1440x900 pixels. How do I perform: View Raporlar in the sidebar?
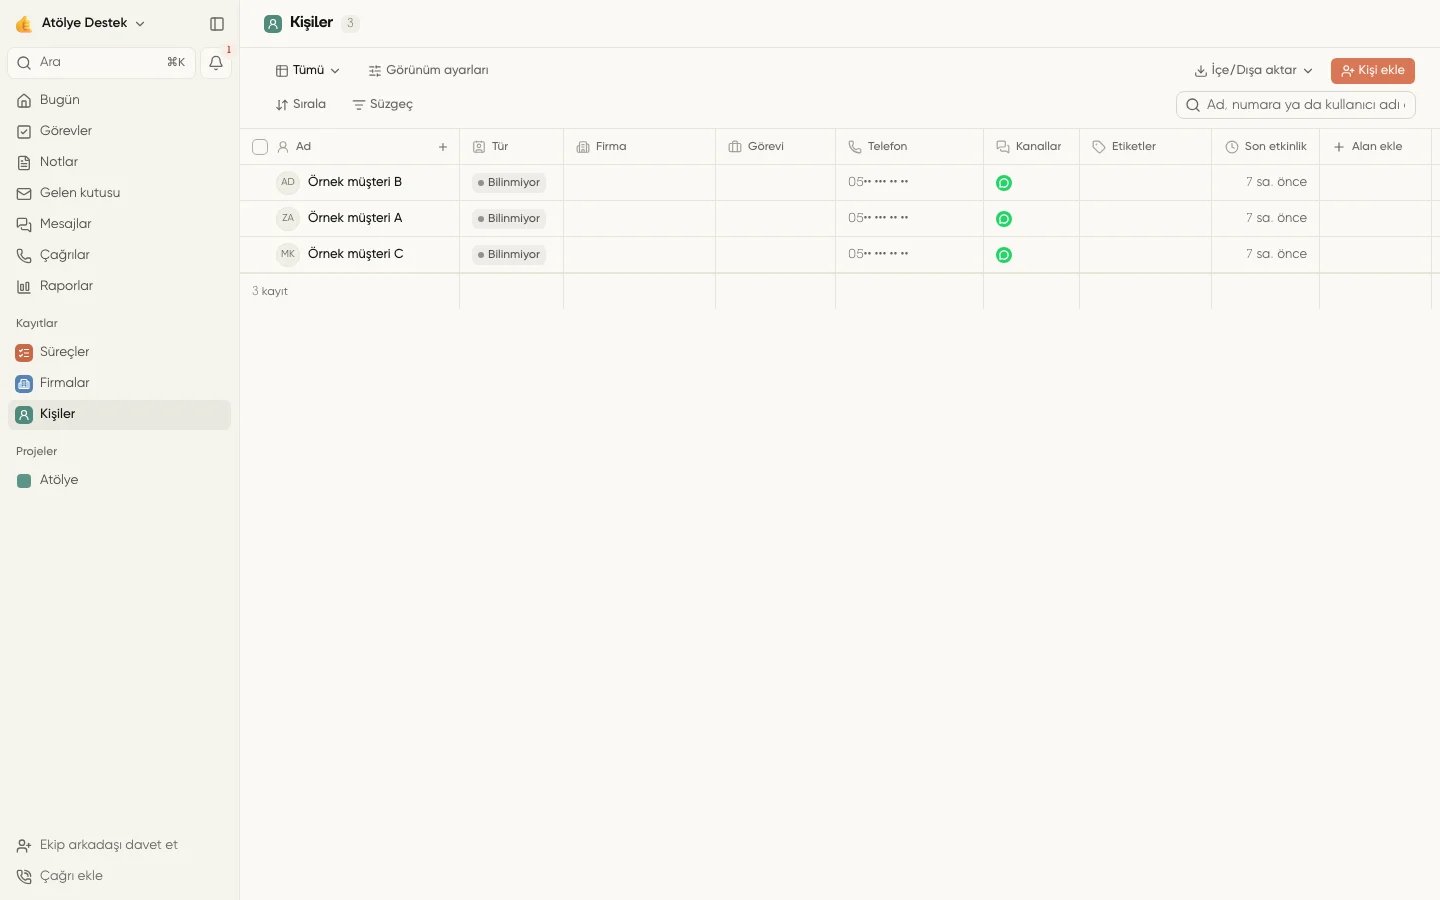coord(119,286)
